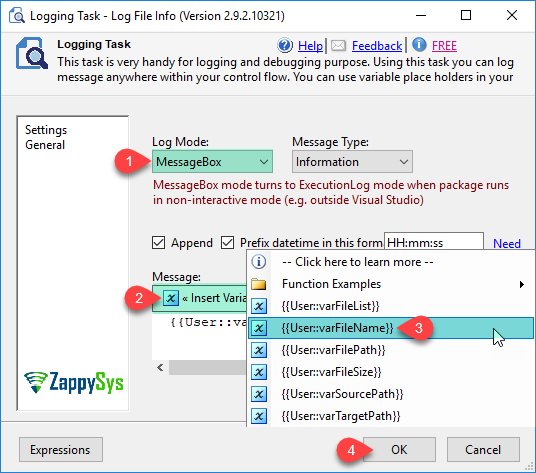Image resolution: width=536 pixels, height=473 pixels.
Task: Click the Insert Variable icon in Message toolbar
Action: tap(171, 298)
